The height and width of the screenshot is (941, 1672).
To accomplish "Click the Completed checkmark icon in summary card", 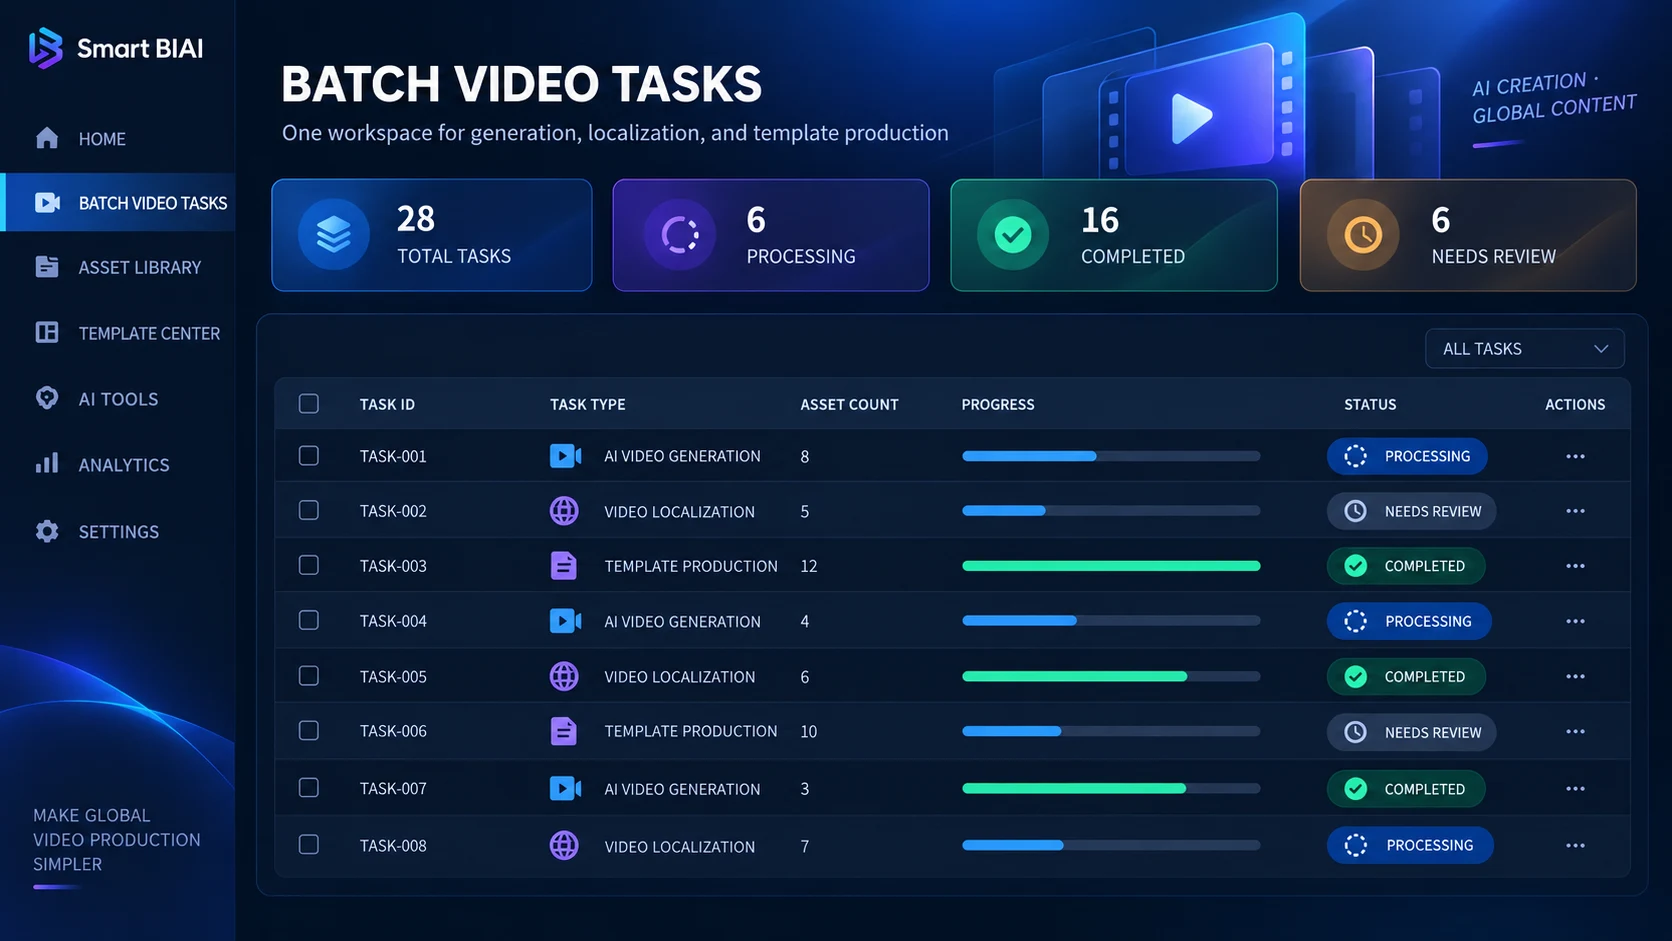I will pyautogui.click(x=1013, y=235).
